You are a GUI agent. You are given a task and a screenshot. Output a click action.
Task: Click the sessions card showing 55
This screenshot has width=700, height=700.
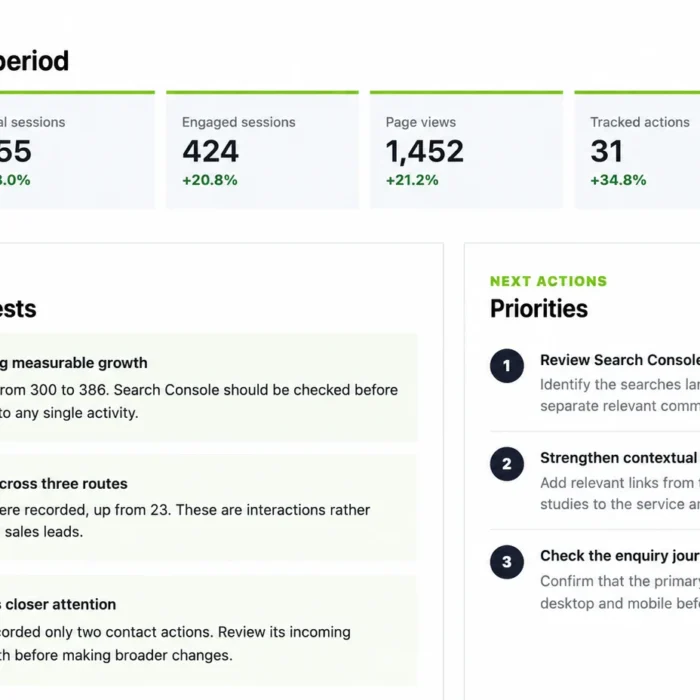pyautogui.click(x=77, y=150)
